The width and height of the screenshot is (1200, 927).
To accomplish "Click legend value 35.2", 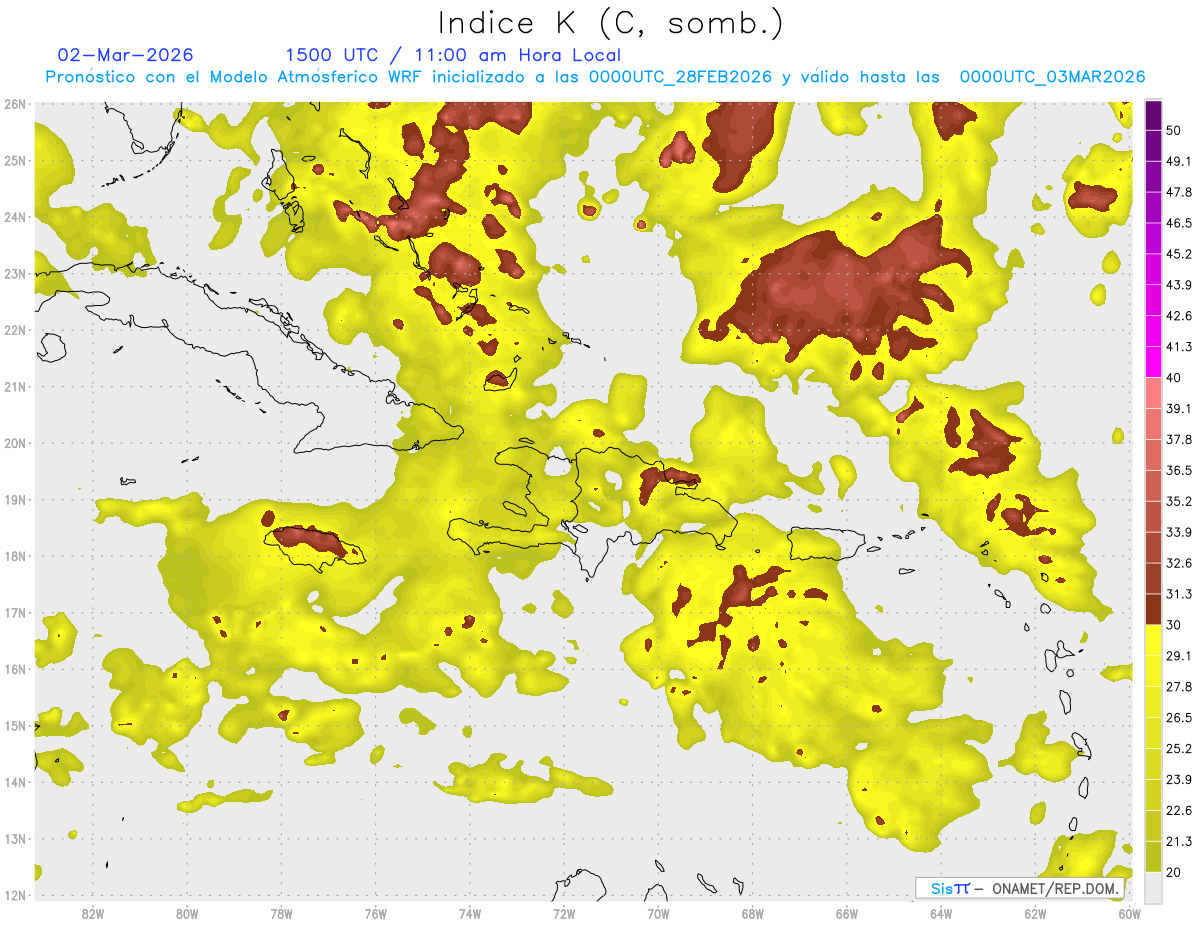I will 1180,501.
